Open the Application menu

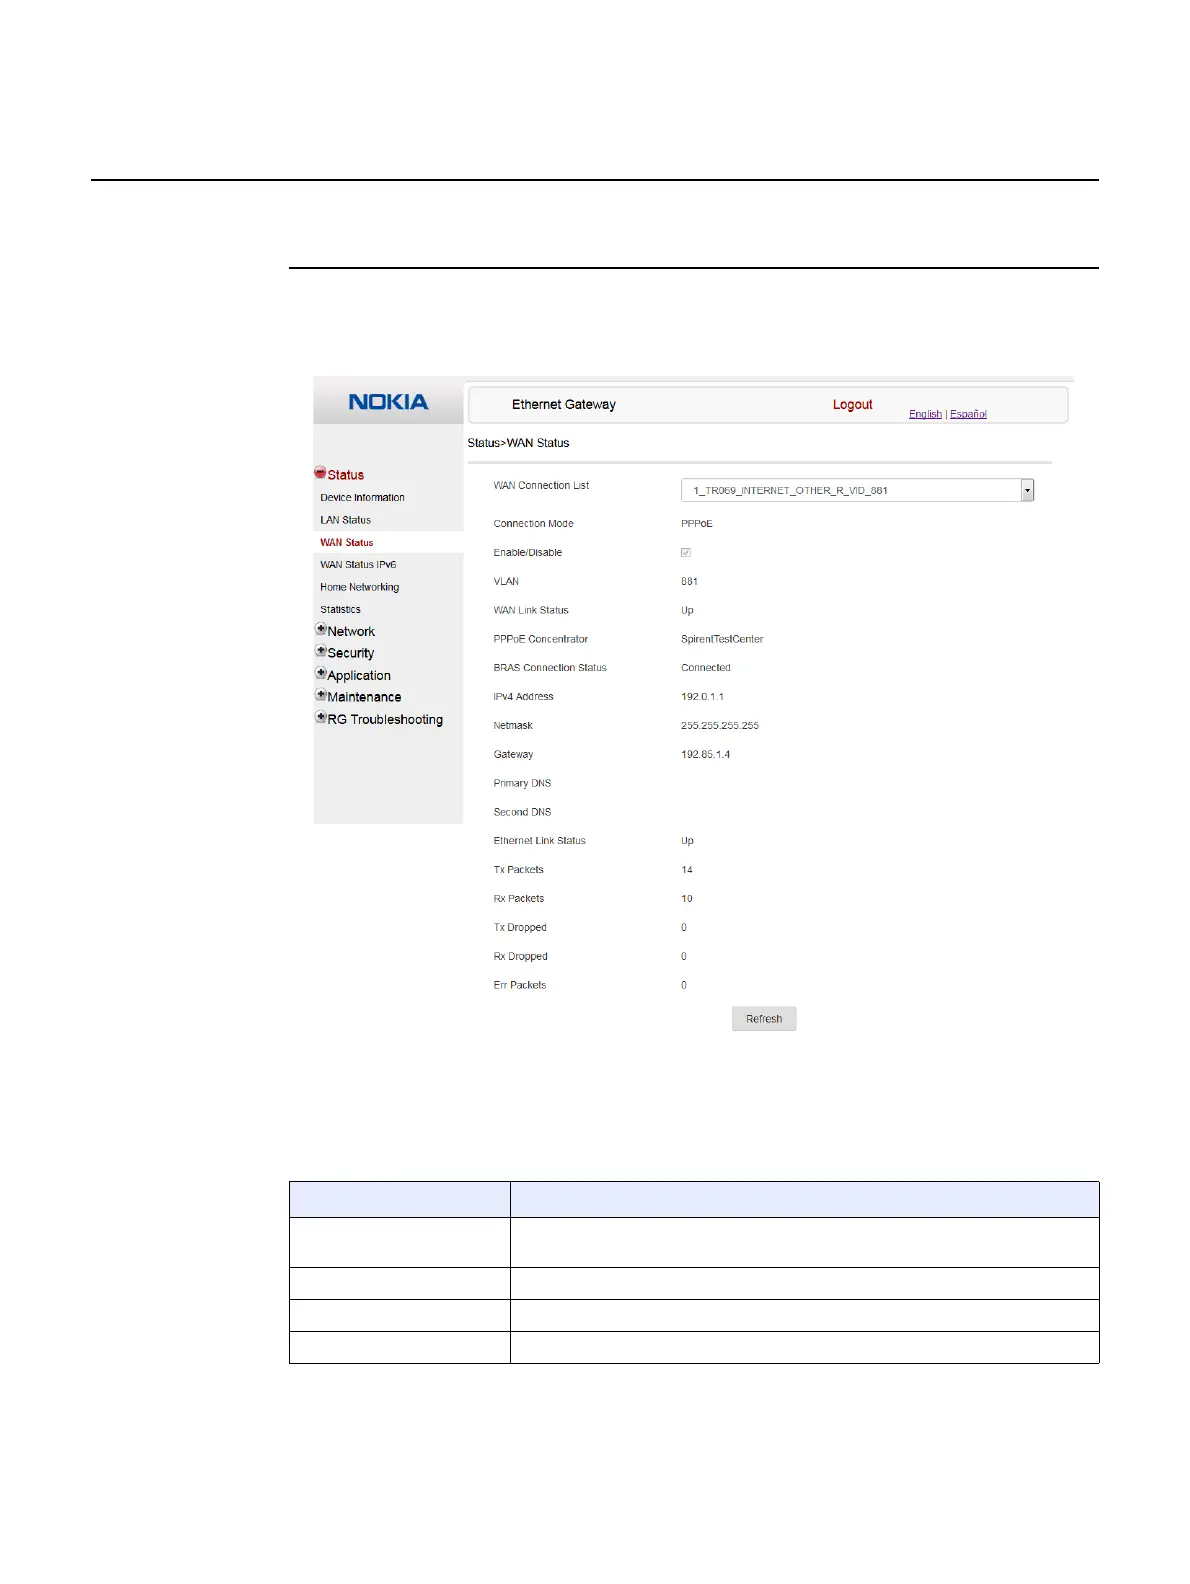(x=359, y=676)
